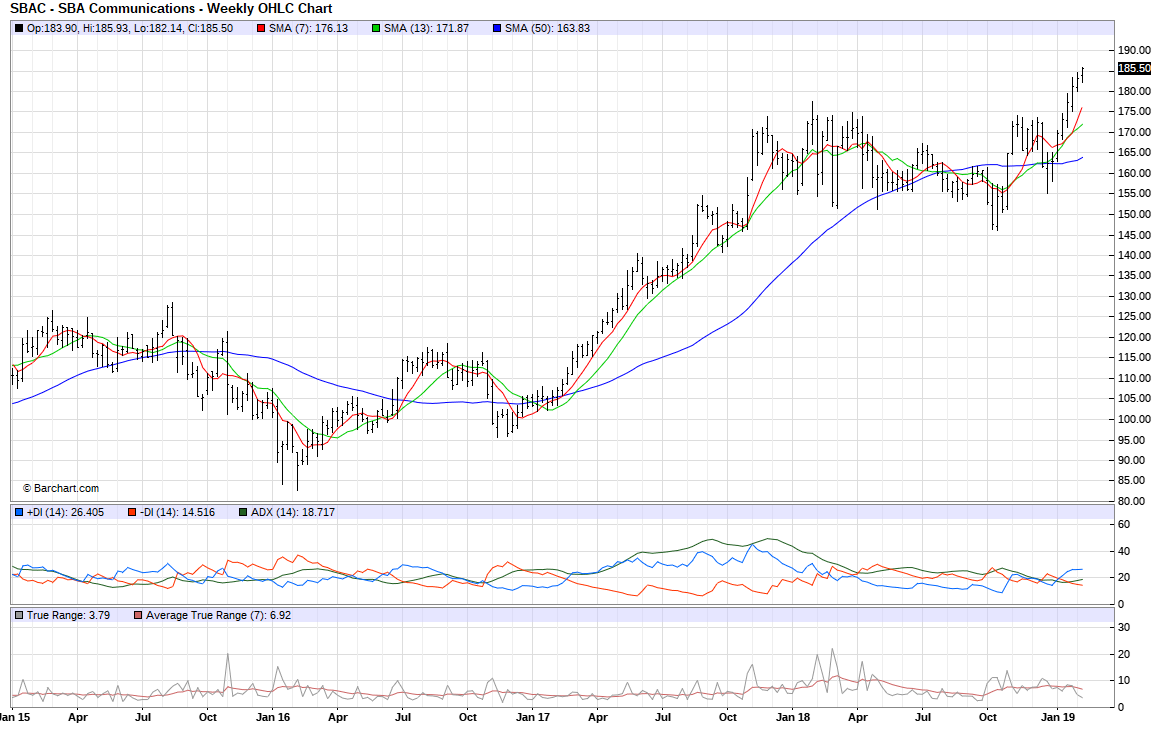This screenshot has width=1156, height=748.
Task: Click the gray True Range legend swatch
Action: 19,615
